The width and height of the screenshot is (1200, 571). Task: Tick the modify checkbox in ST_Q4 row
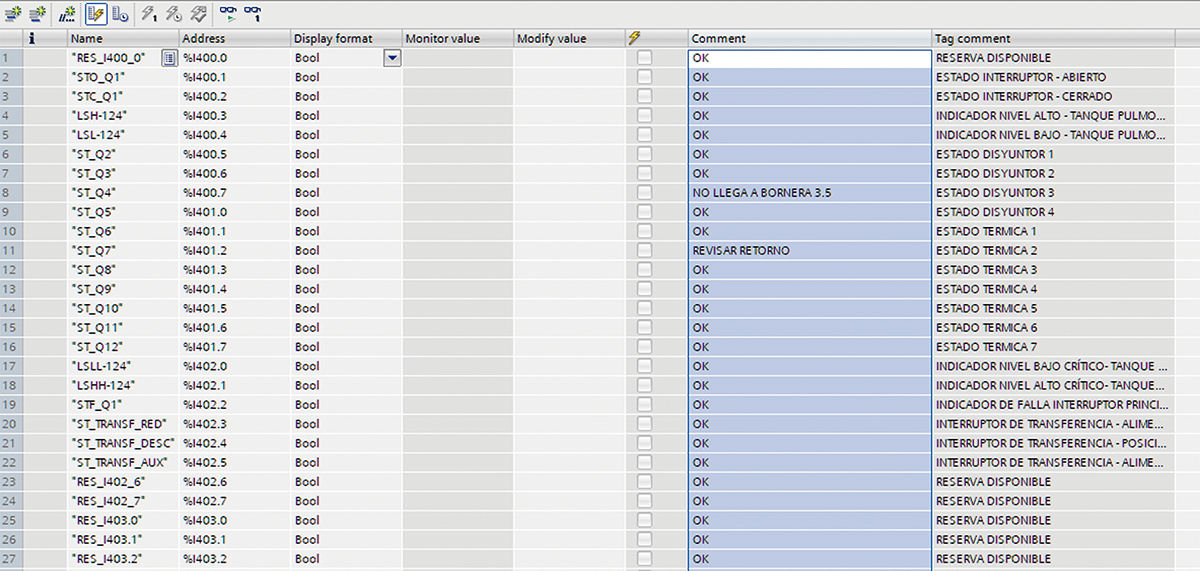pyautogui.click(x=644, y=193)
